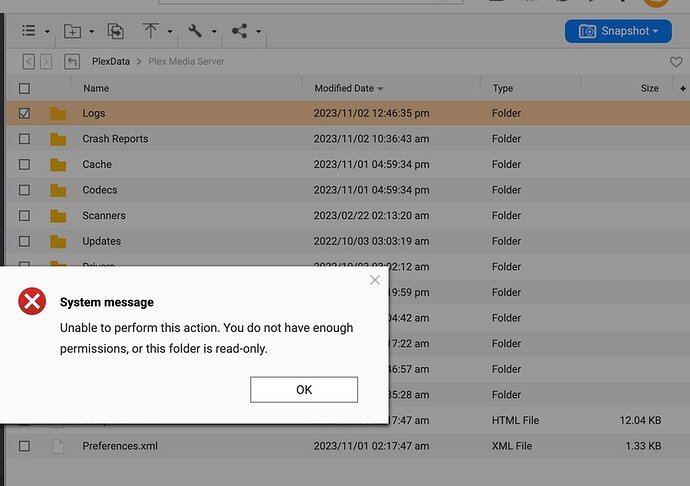The image size is (690, 486).
Task: Click the Cache folder icon
Action: pos(58,165)
